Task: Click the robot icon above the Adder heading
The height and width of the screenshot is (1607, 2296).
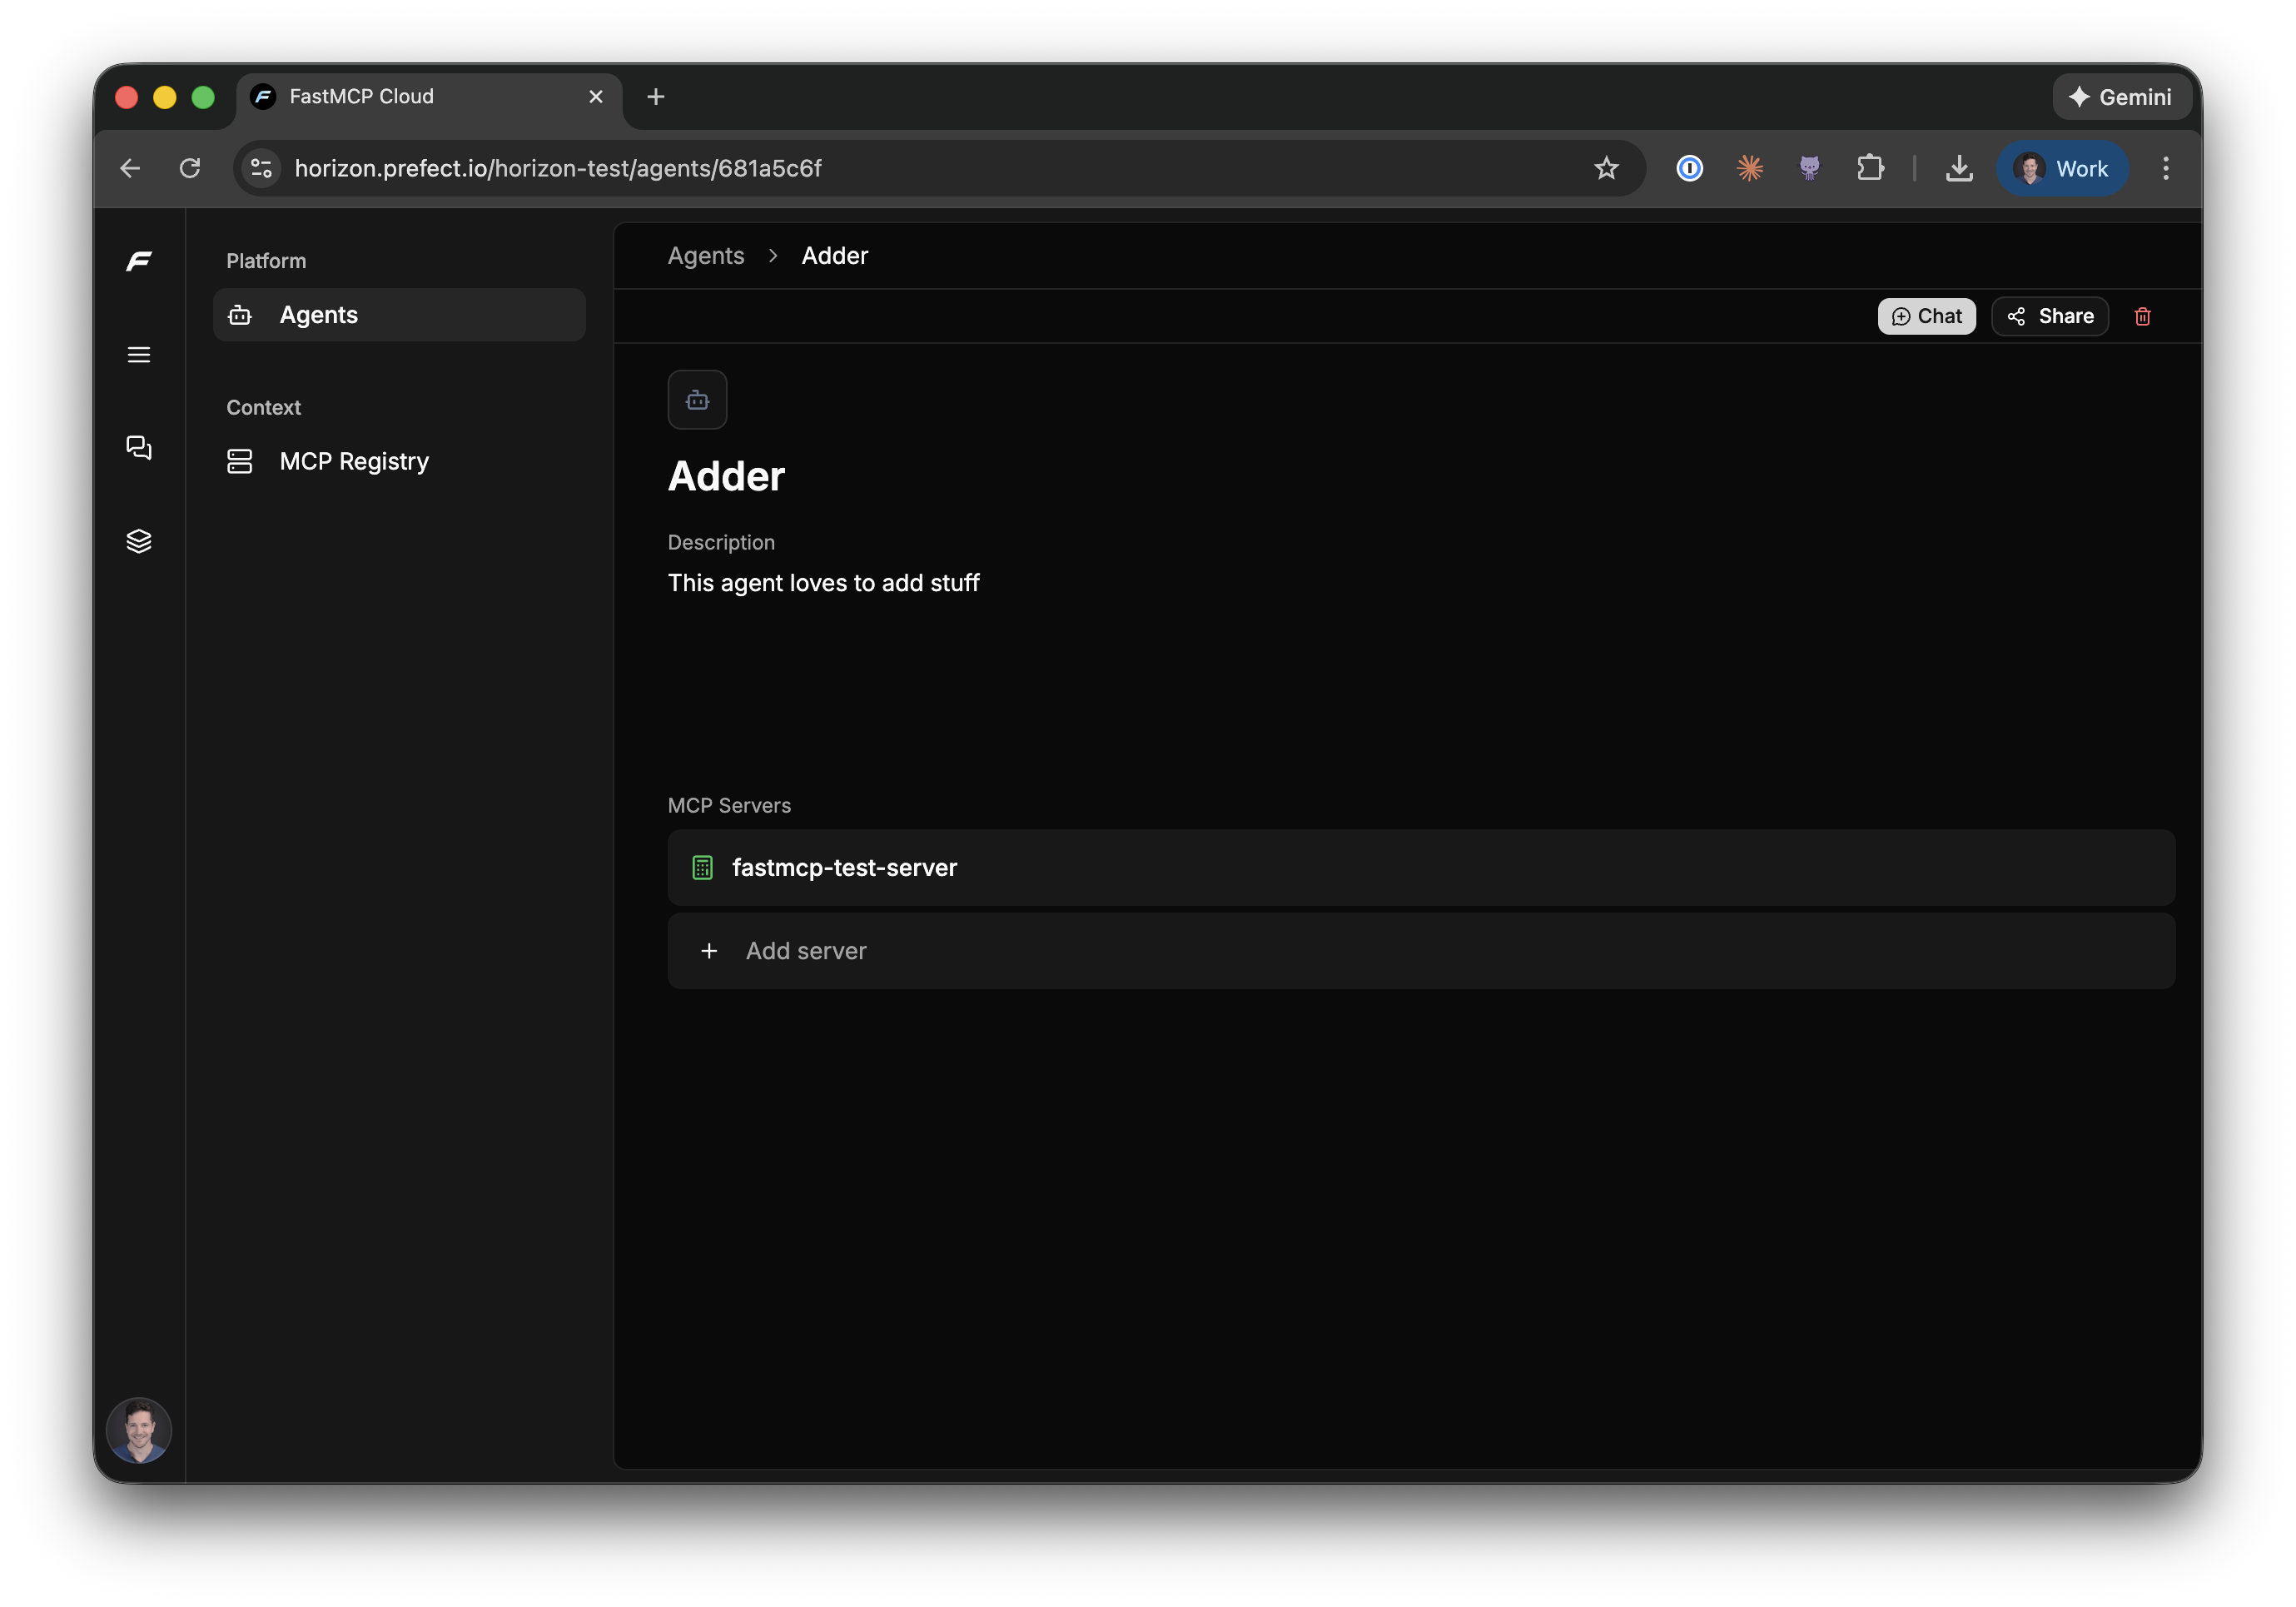Action: [697, 399]
